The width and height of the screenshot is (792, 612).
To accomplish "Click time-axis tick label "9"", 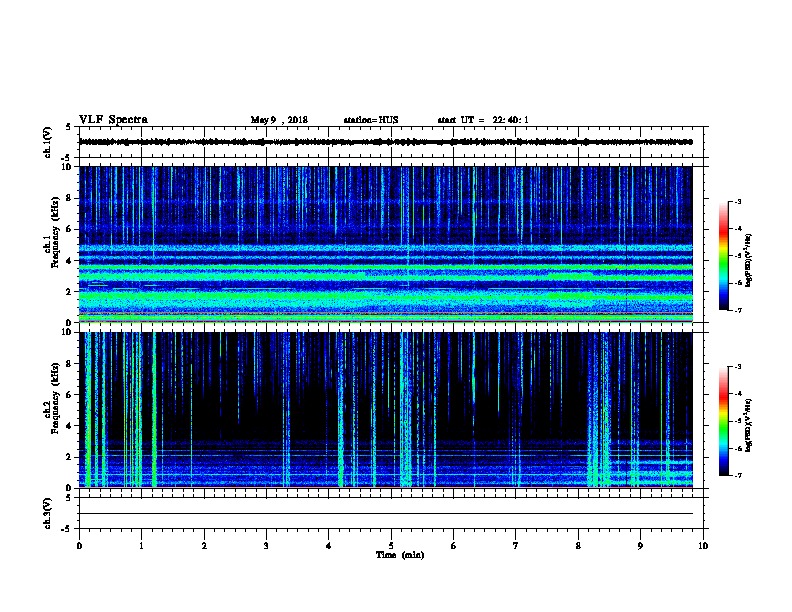I will pos(640,546).
